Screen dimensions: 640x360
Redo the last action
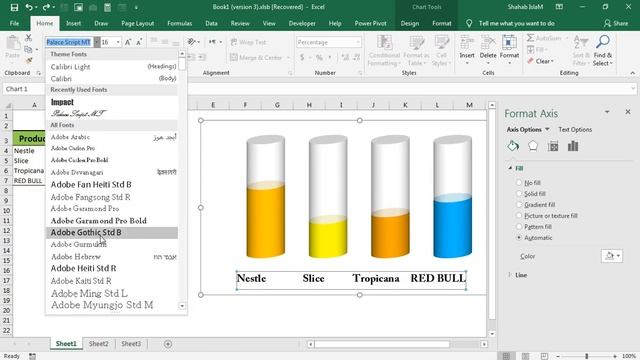[46, 7]
